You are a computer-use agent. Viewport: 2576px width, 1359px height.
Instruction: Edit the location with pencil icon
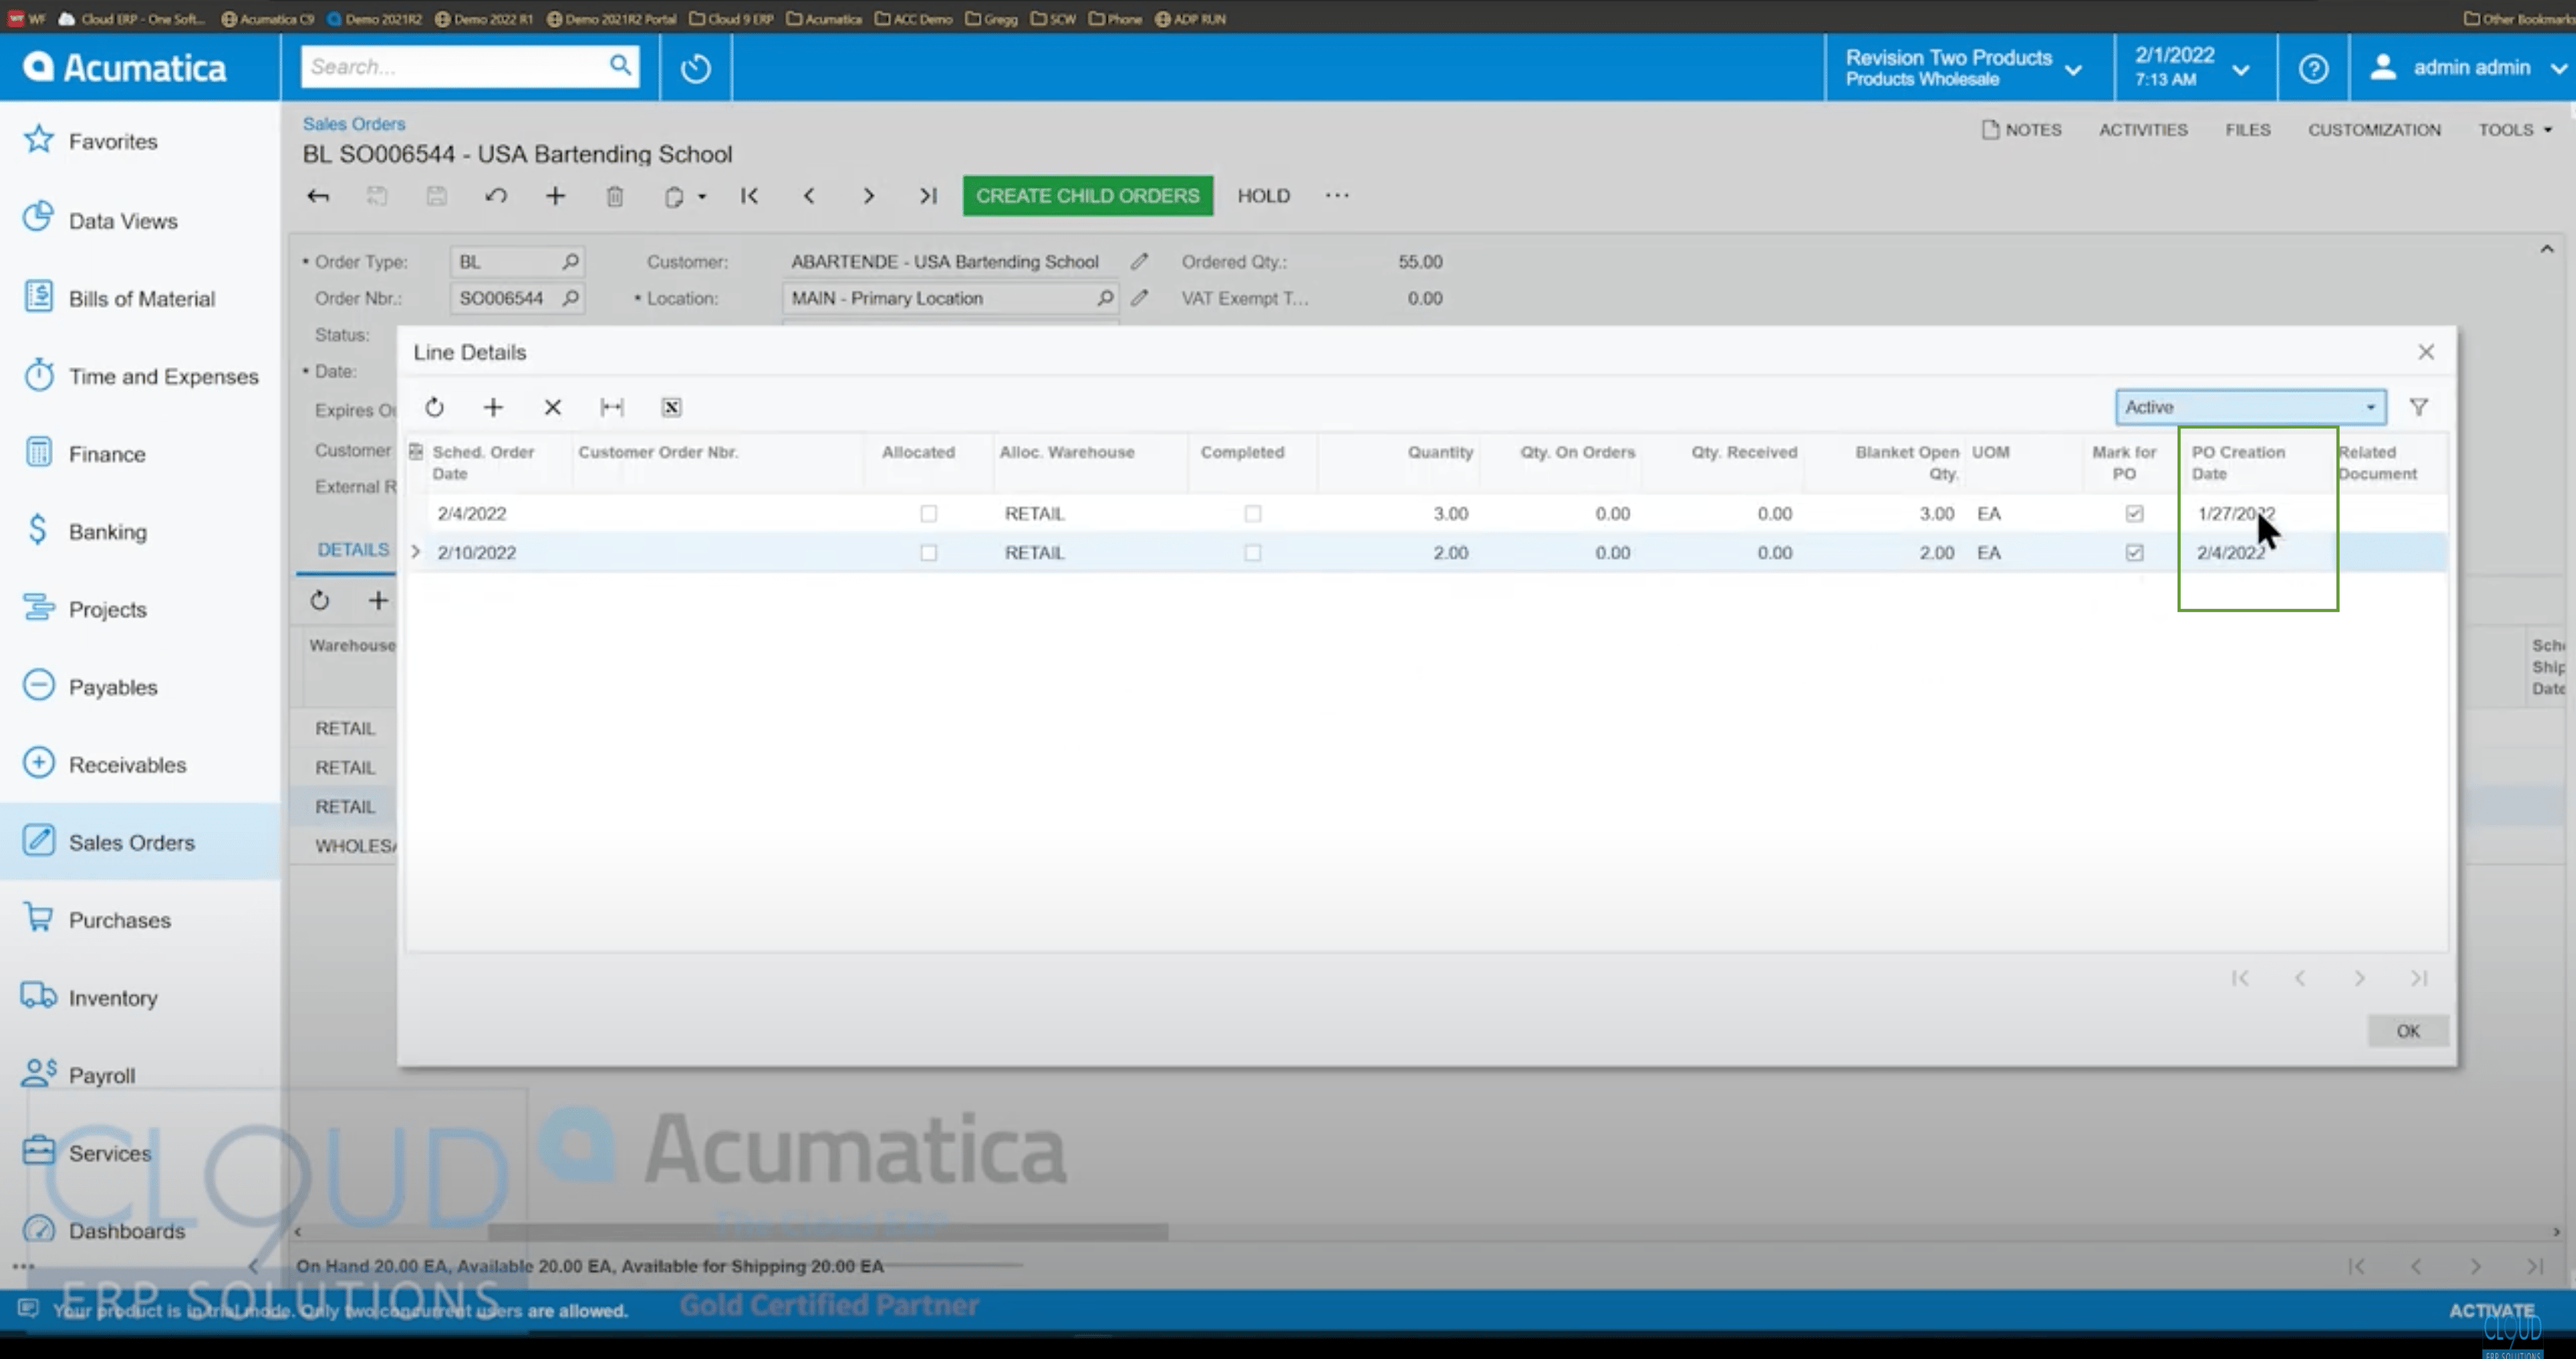coord(1139,298)
